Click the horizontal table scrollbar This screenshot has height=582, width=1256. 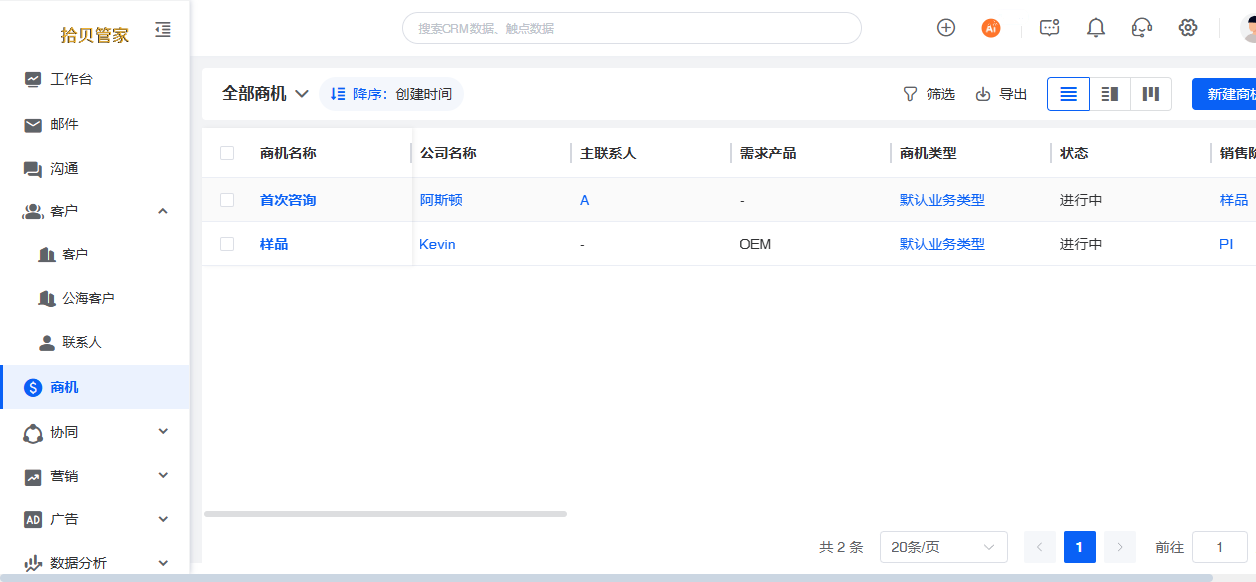click(x=385, y=514)
